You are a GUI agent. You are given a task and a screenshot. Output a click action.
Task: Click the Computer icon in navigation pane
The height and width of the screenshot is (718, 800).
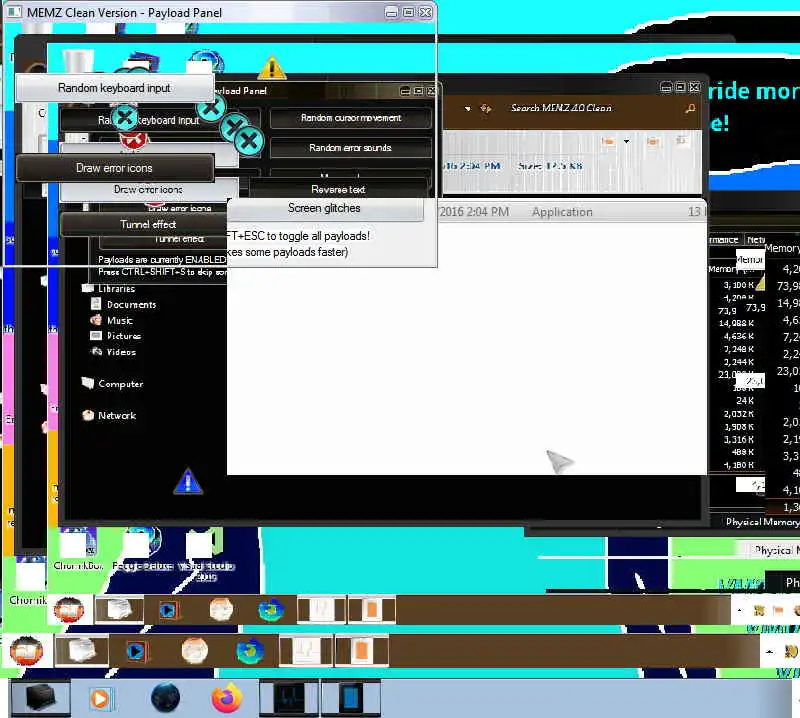(88, 383)
